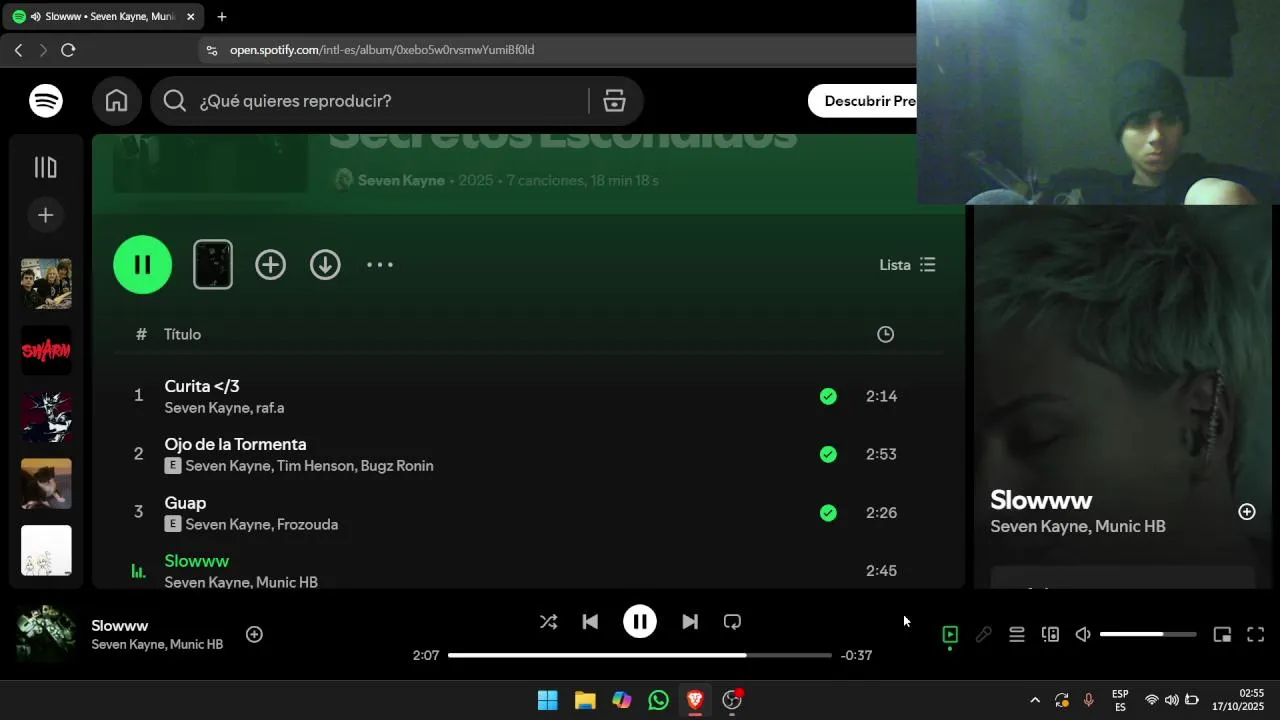Open Spotify home via the logo
Image resolution: width=1280 pixels, height=720 pixels.
pos(46,101)
